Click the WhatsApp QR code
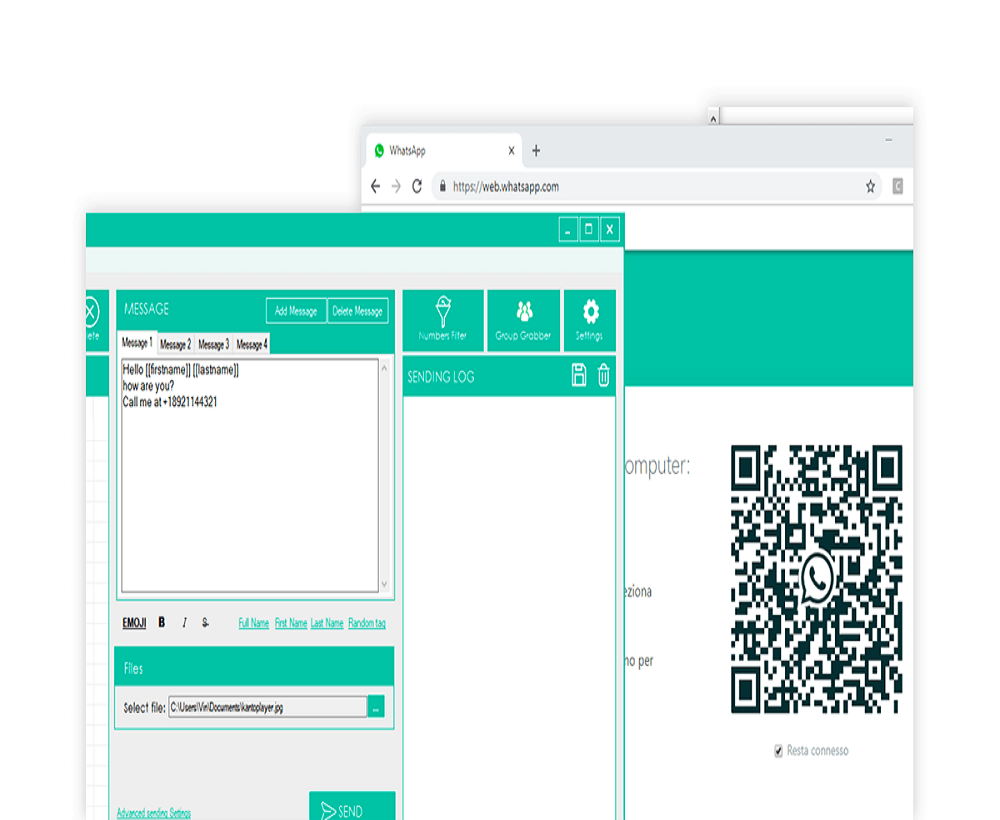Image resolution: width=1000 pixels, height=820 pixels. [x=816, y=579]
